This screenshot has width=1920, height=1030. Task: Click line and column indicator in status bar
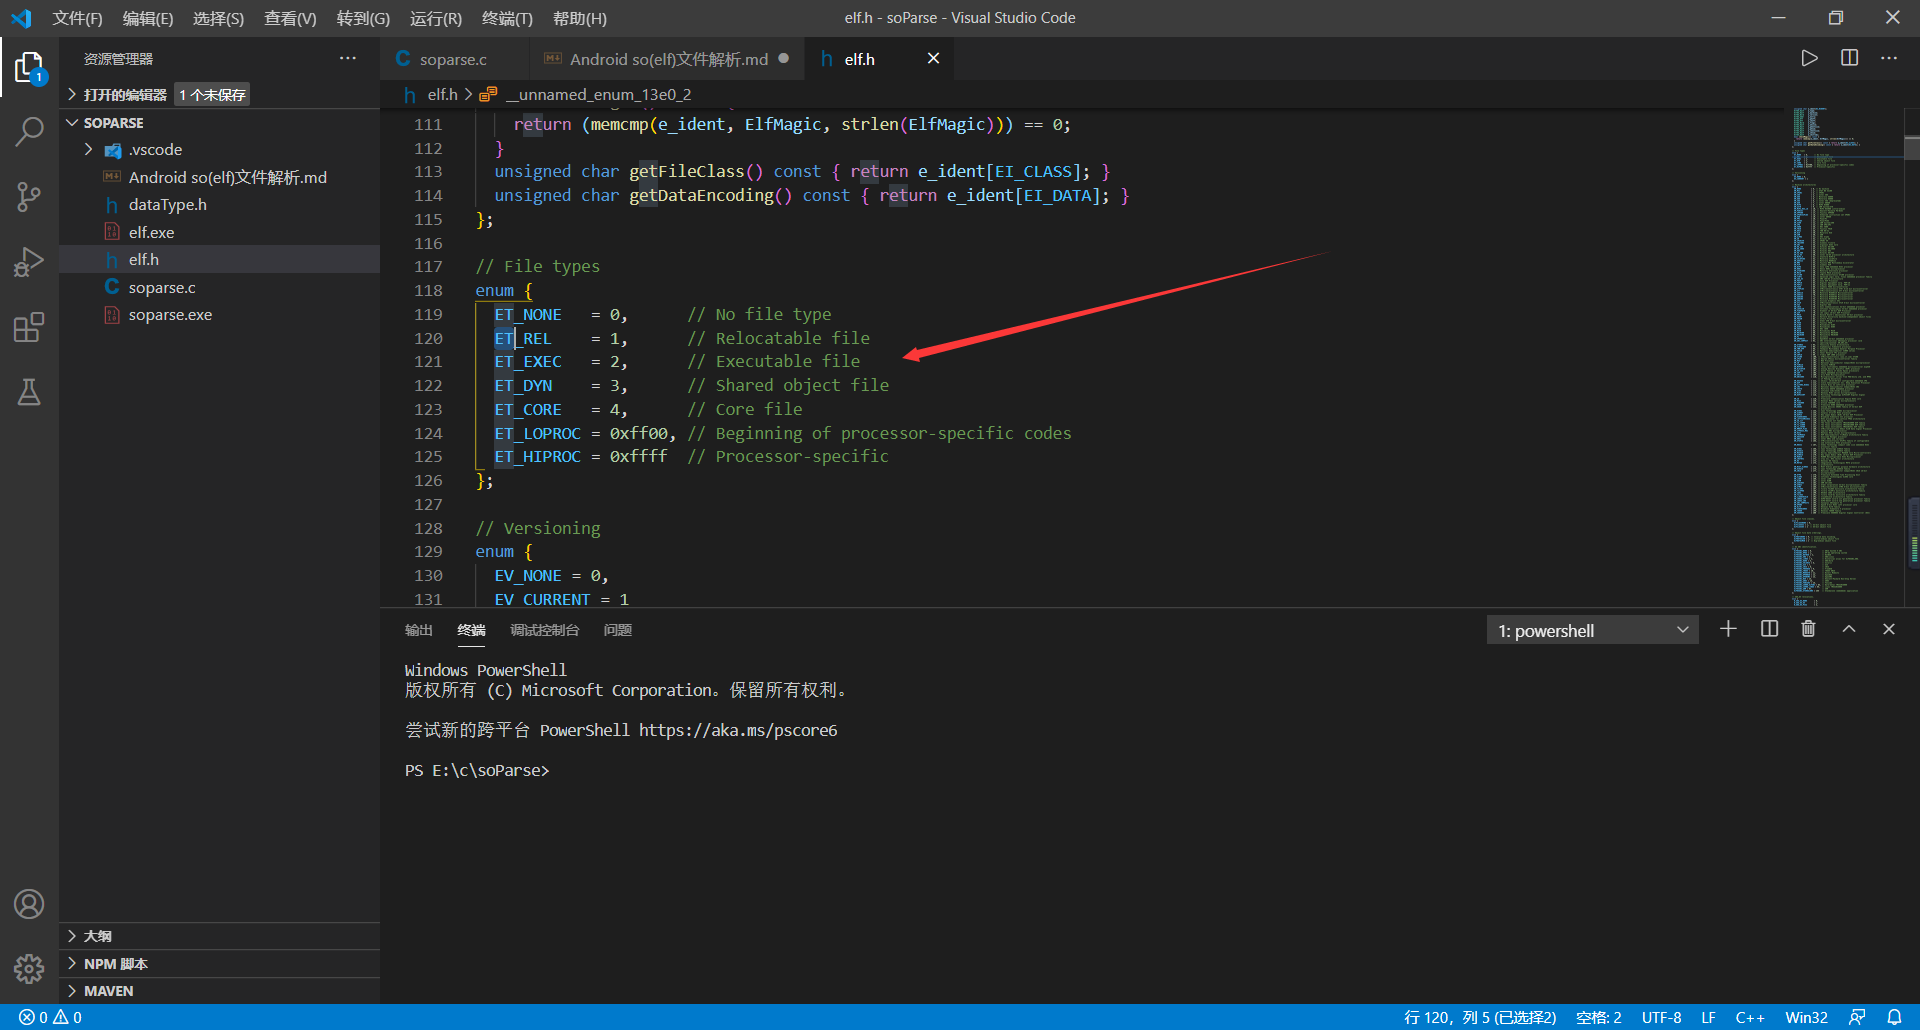[1479, 1017]
